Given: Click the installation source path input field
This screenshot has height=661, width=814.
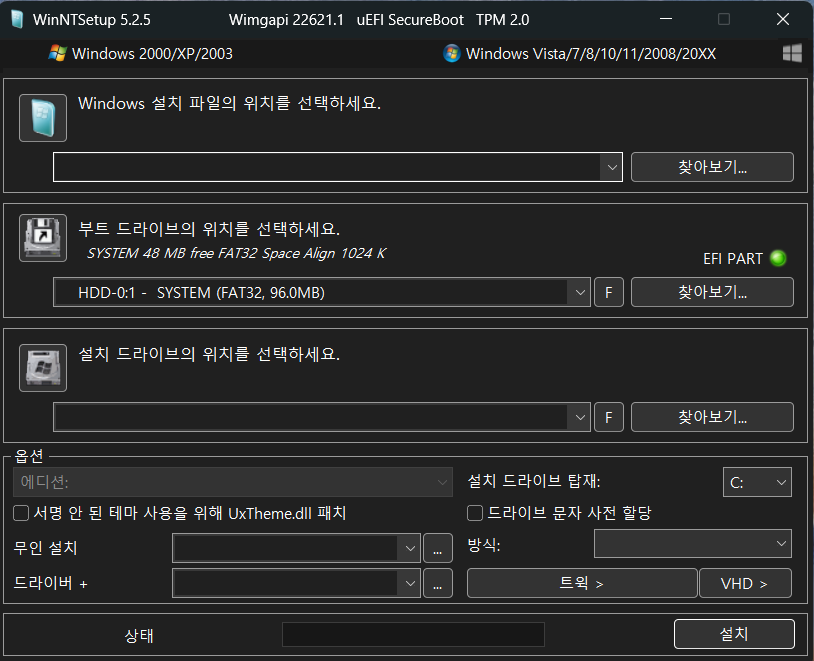Looking at the screenshot, I should point(327,167).
